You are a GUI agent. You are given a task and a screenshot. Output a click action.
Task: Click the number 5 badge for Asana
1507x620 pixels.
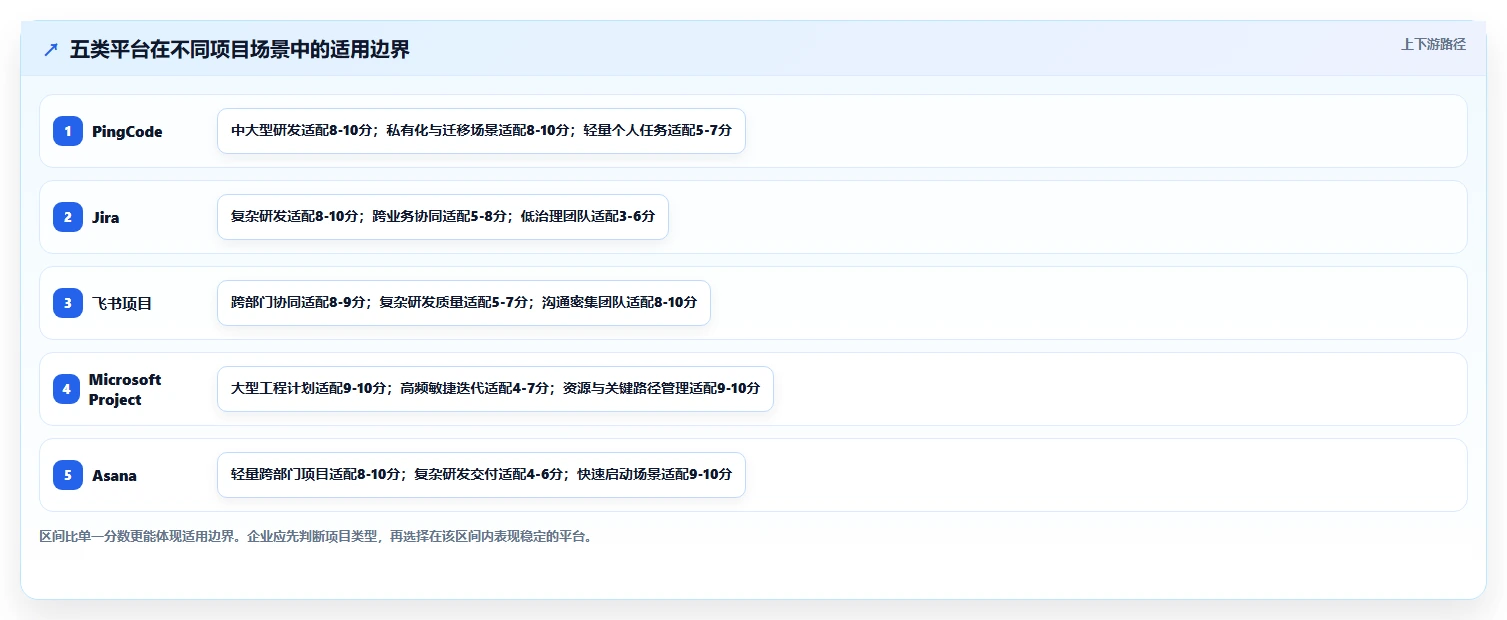68,475
